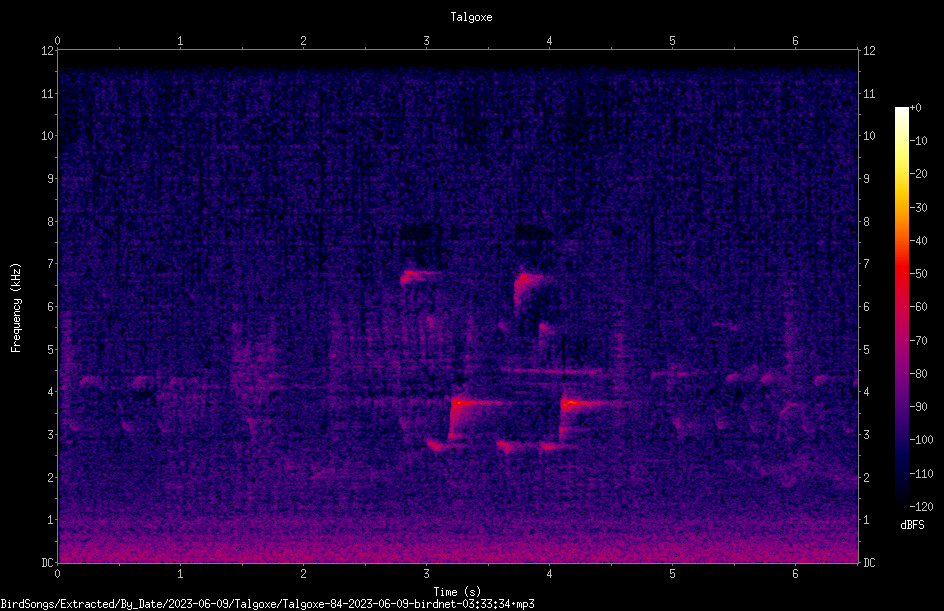Click the "6" tick on the top time axis

click(x=795, y=41)
